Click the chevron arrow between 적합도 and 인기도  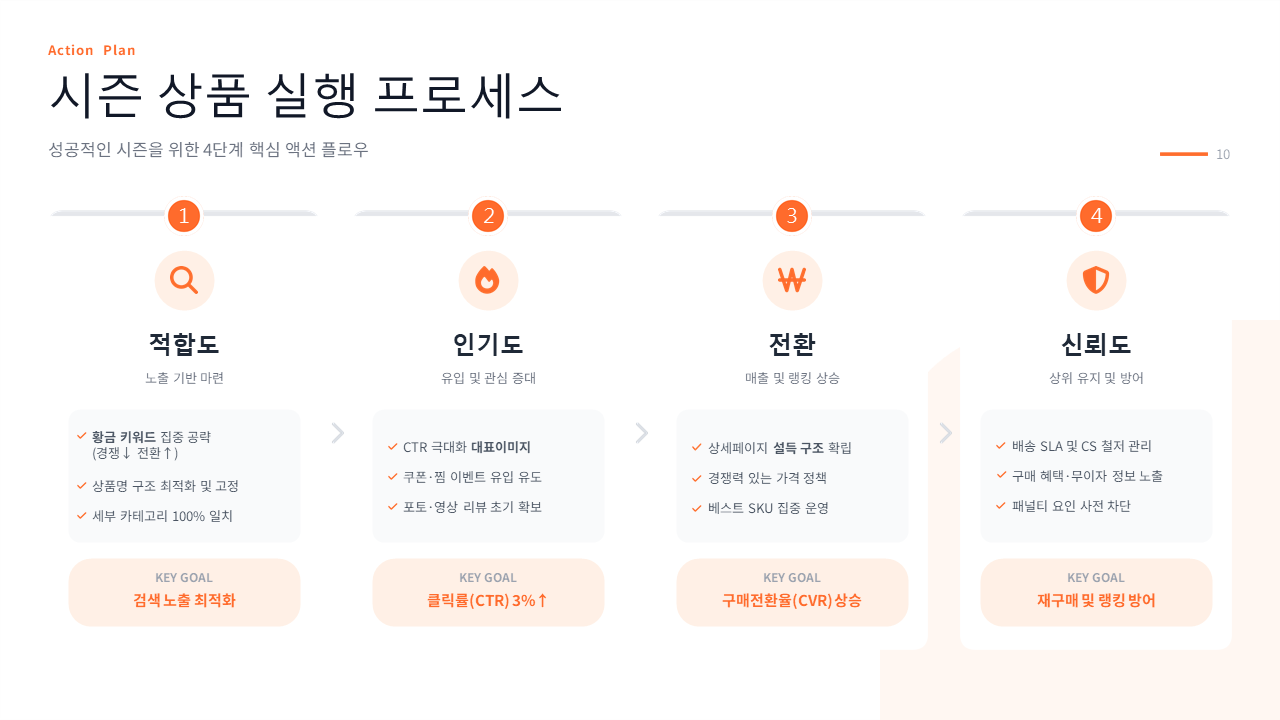point(338,433)
